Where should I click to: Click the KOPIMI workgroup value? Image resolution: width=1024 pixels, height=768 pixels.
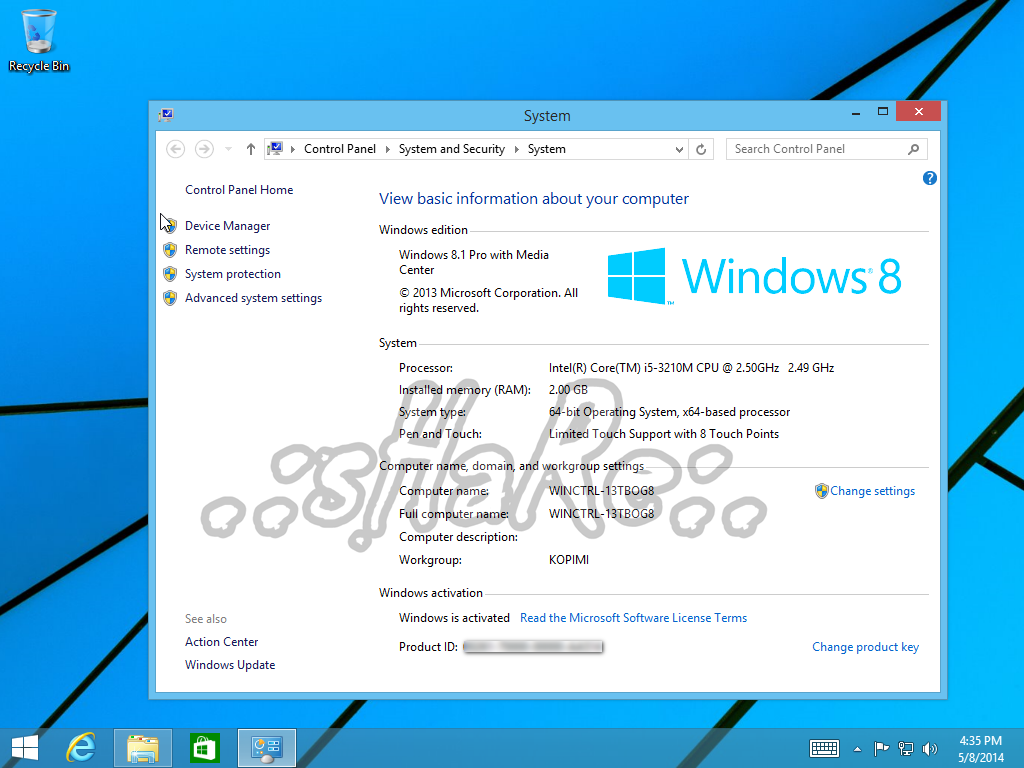(569, 560)
